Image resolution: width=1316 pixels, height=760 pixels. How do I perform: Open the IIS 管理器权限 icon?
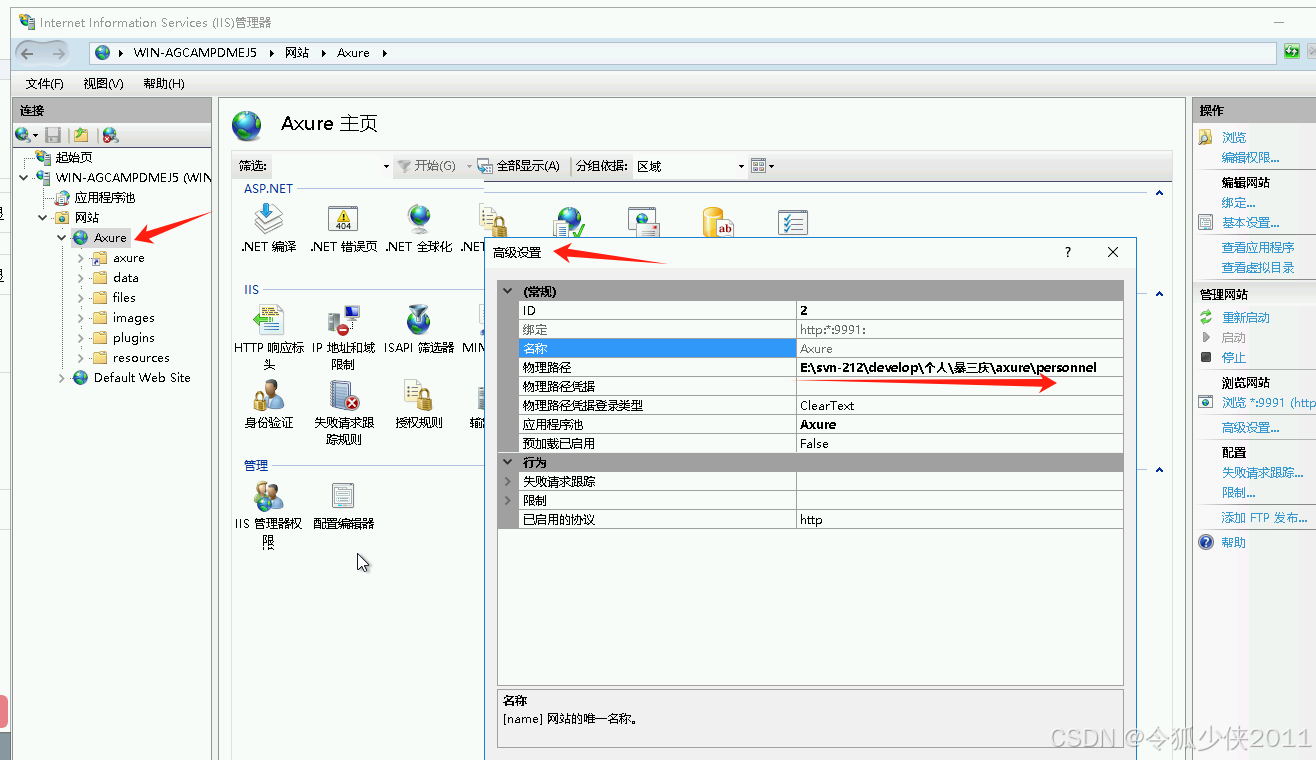268,496
